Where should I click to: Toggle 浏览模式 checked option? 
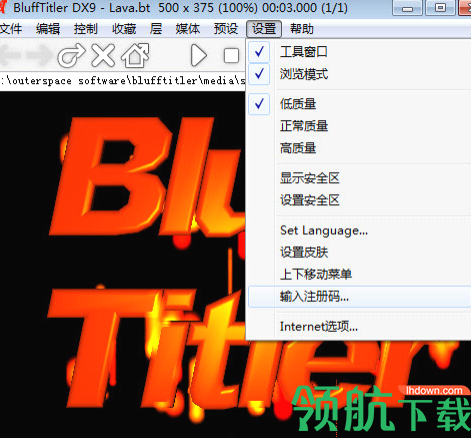click(359, 74)
